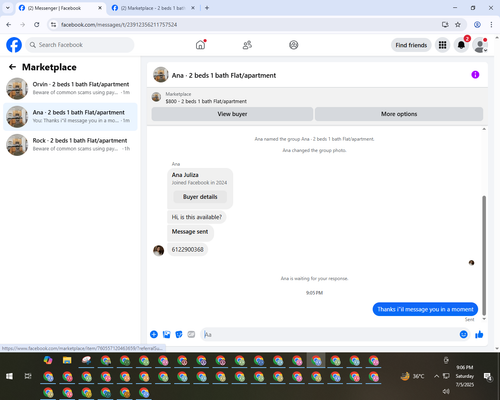Viewport: 500px width, 400px height.
Task: Click the browser Back button
Action: coord(9,25)
